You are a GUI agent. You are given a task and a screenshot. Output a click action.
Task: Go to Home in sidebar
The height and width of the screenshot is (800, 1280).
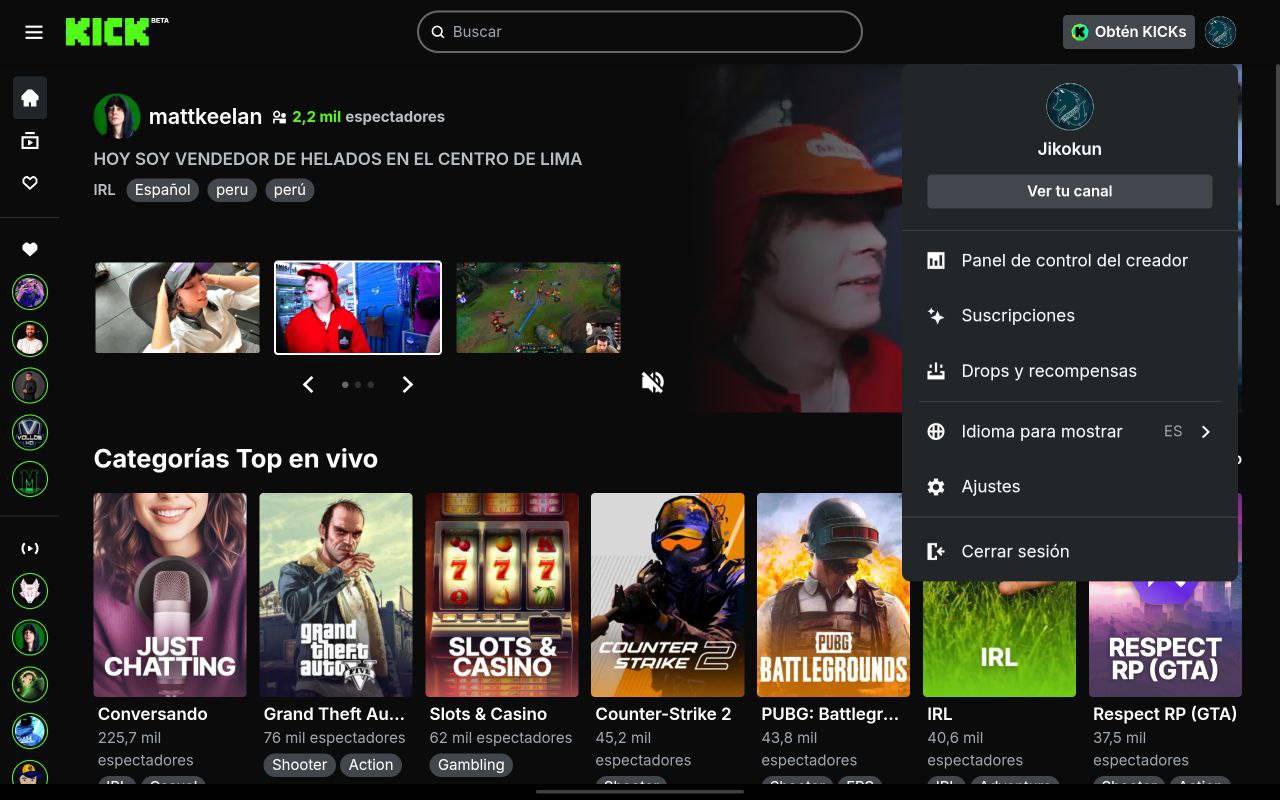[x=30, y=98]
